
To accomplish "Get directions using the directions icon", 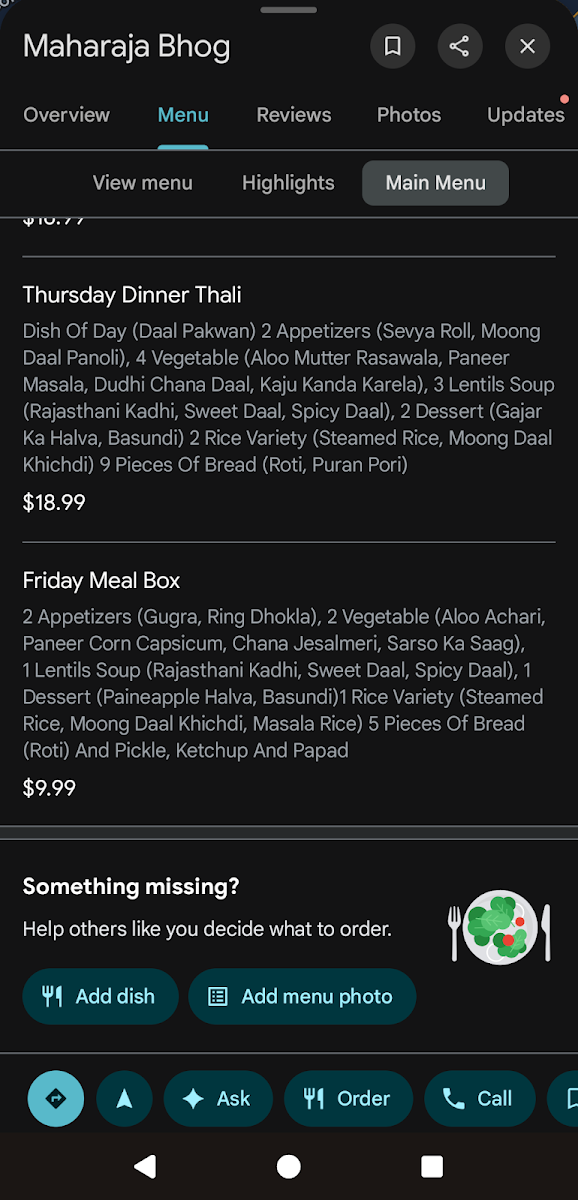I will [x=55, y=1098].
